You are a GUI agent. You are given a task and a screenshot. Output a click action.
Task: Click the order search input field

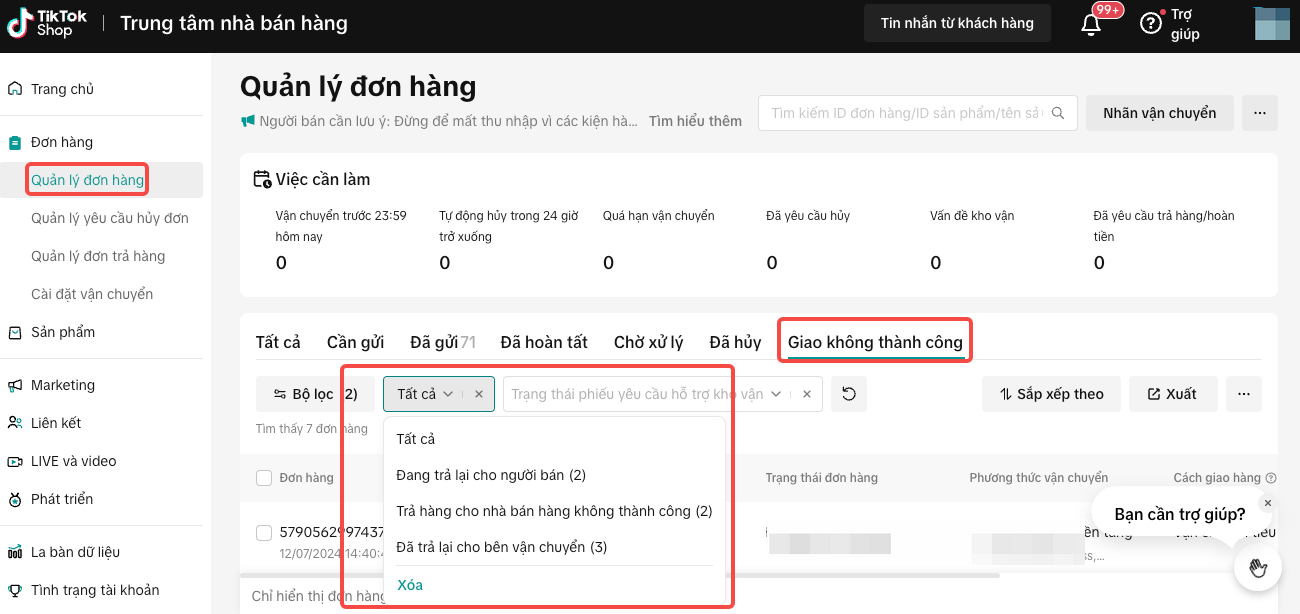click(x=905, y=113)
